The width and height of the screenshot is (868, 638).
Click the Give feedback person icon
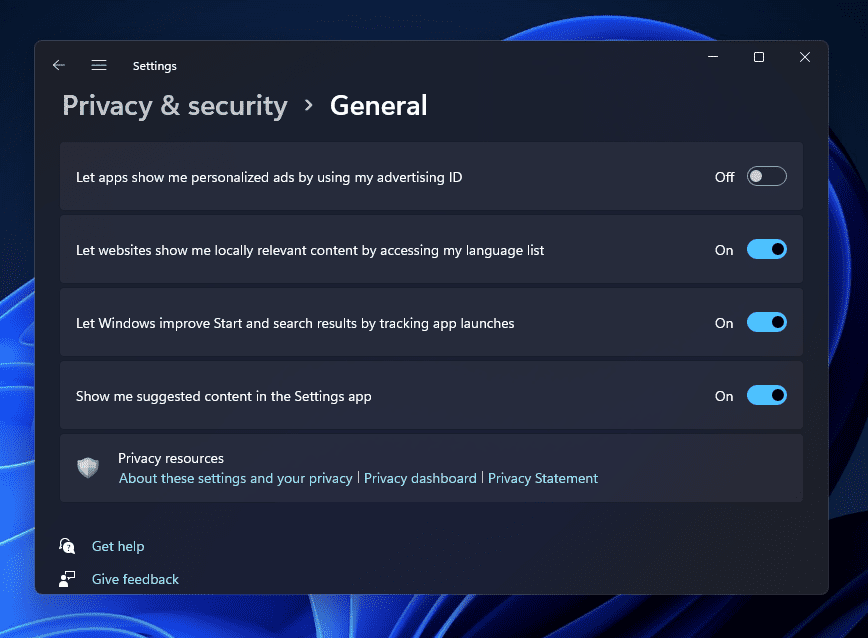[67, 579]
